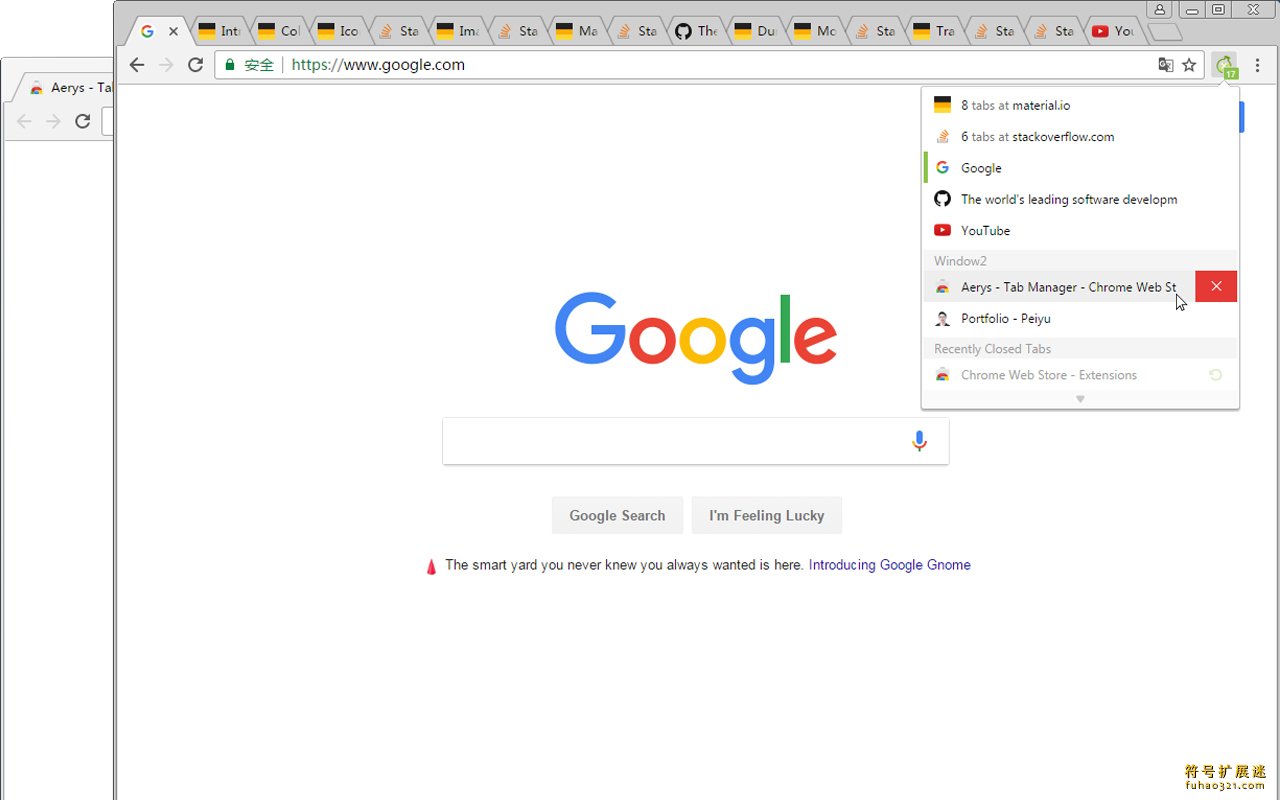Viewport: 1280px width, 800px height.
Task: Click the red gnome hat icon
Action: [x=432, y=567]
